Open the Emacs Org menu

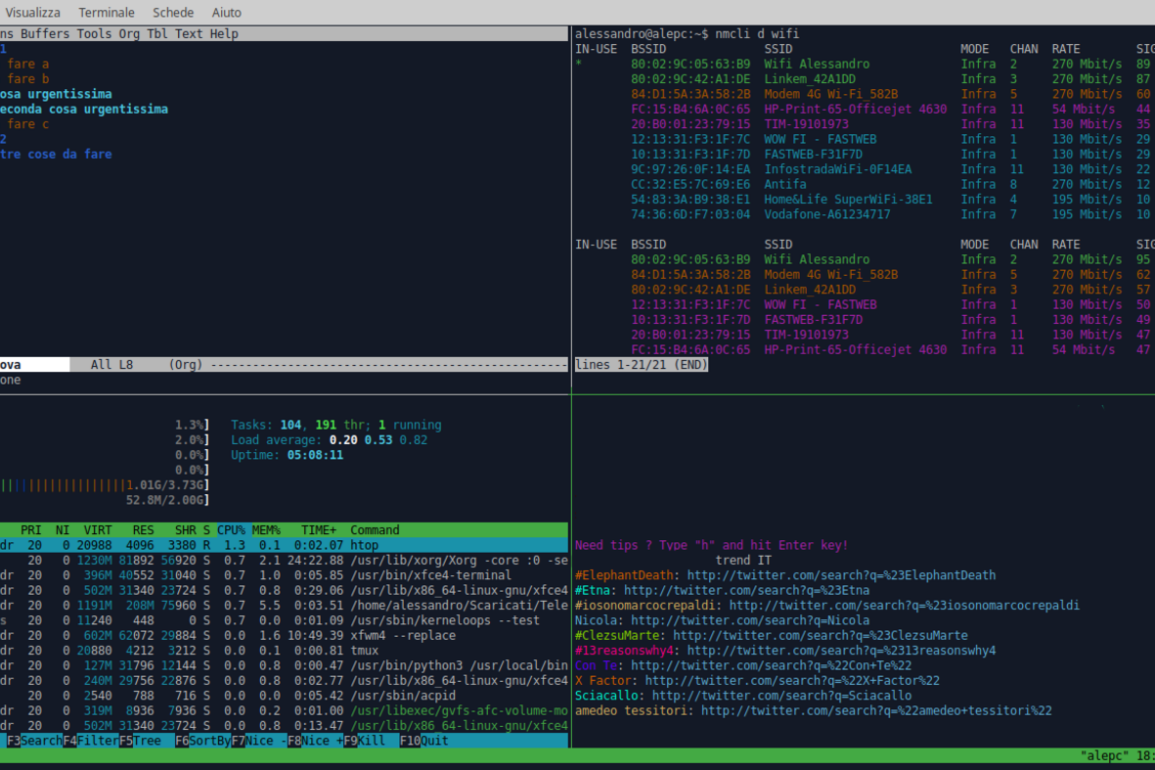click(x=129, y=34)
